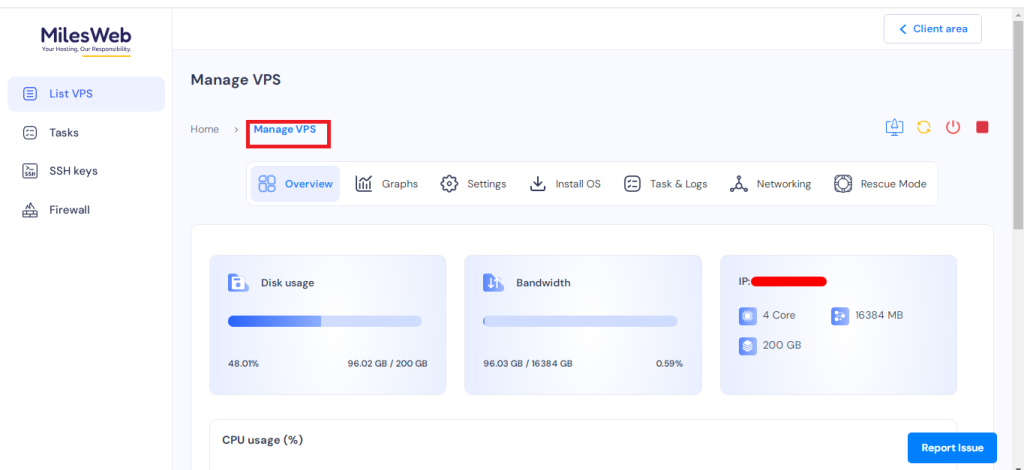The image size is (1024, 470).
Task: Open the Settings tab
Action: tap(474, 184)
